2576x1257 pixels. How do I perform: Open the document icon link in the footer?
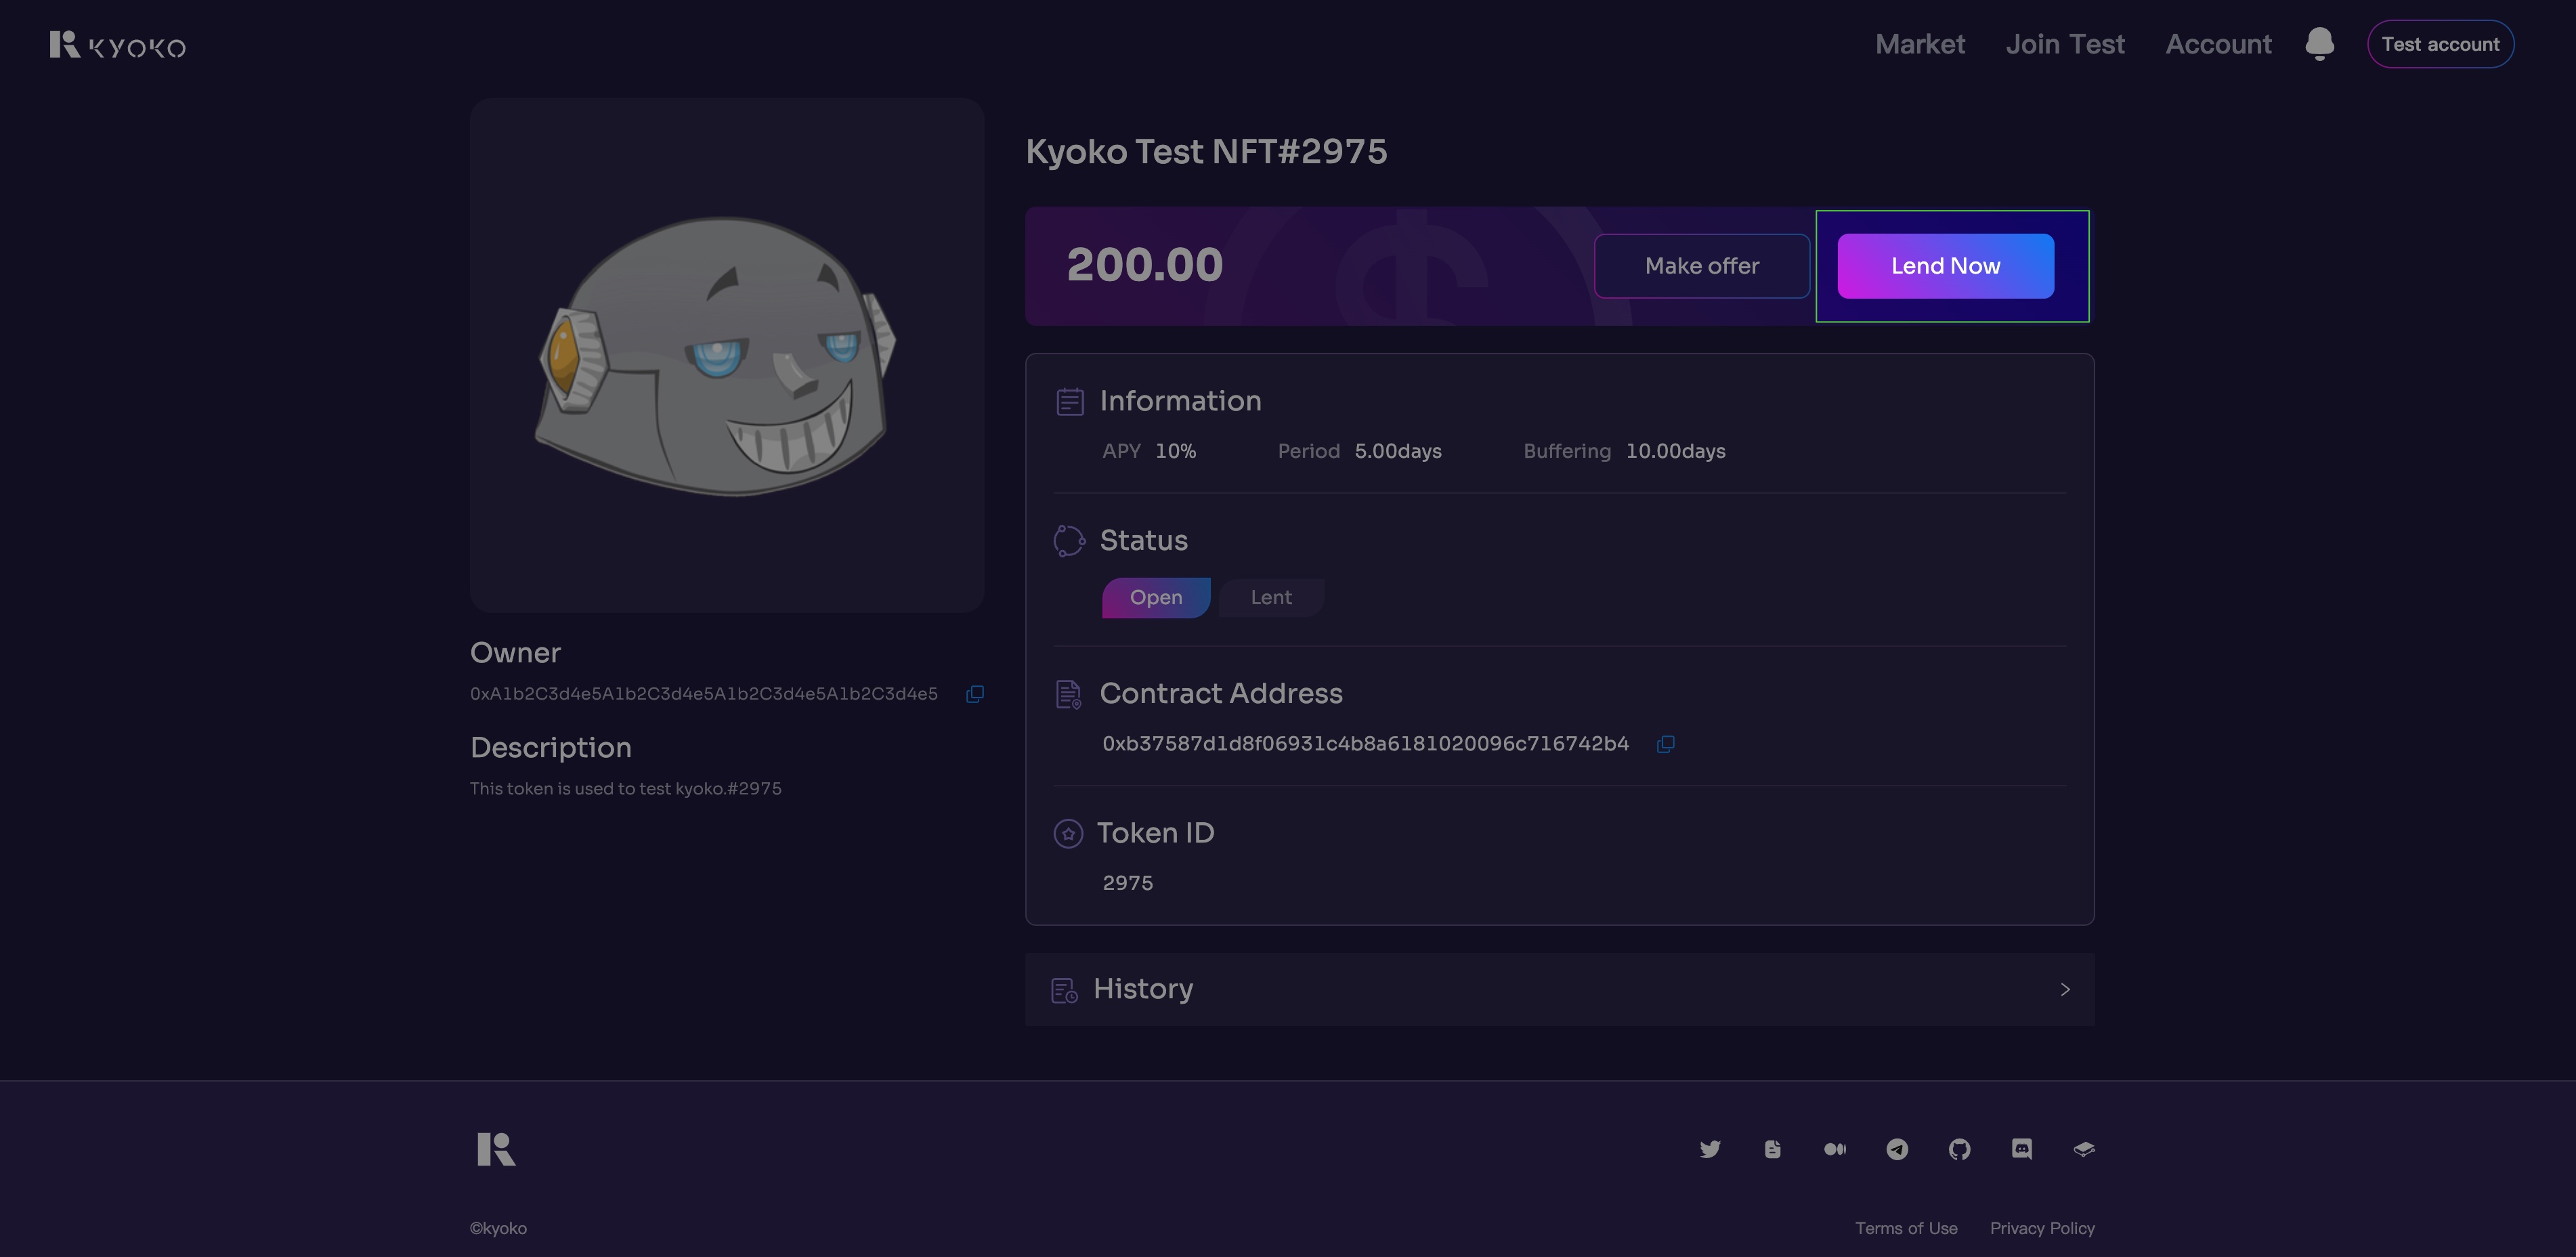1772,1149
